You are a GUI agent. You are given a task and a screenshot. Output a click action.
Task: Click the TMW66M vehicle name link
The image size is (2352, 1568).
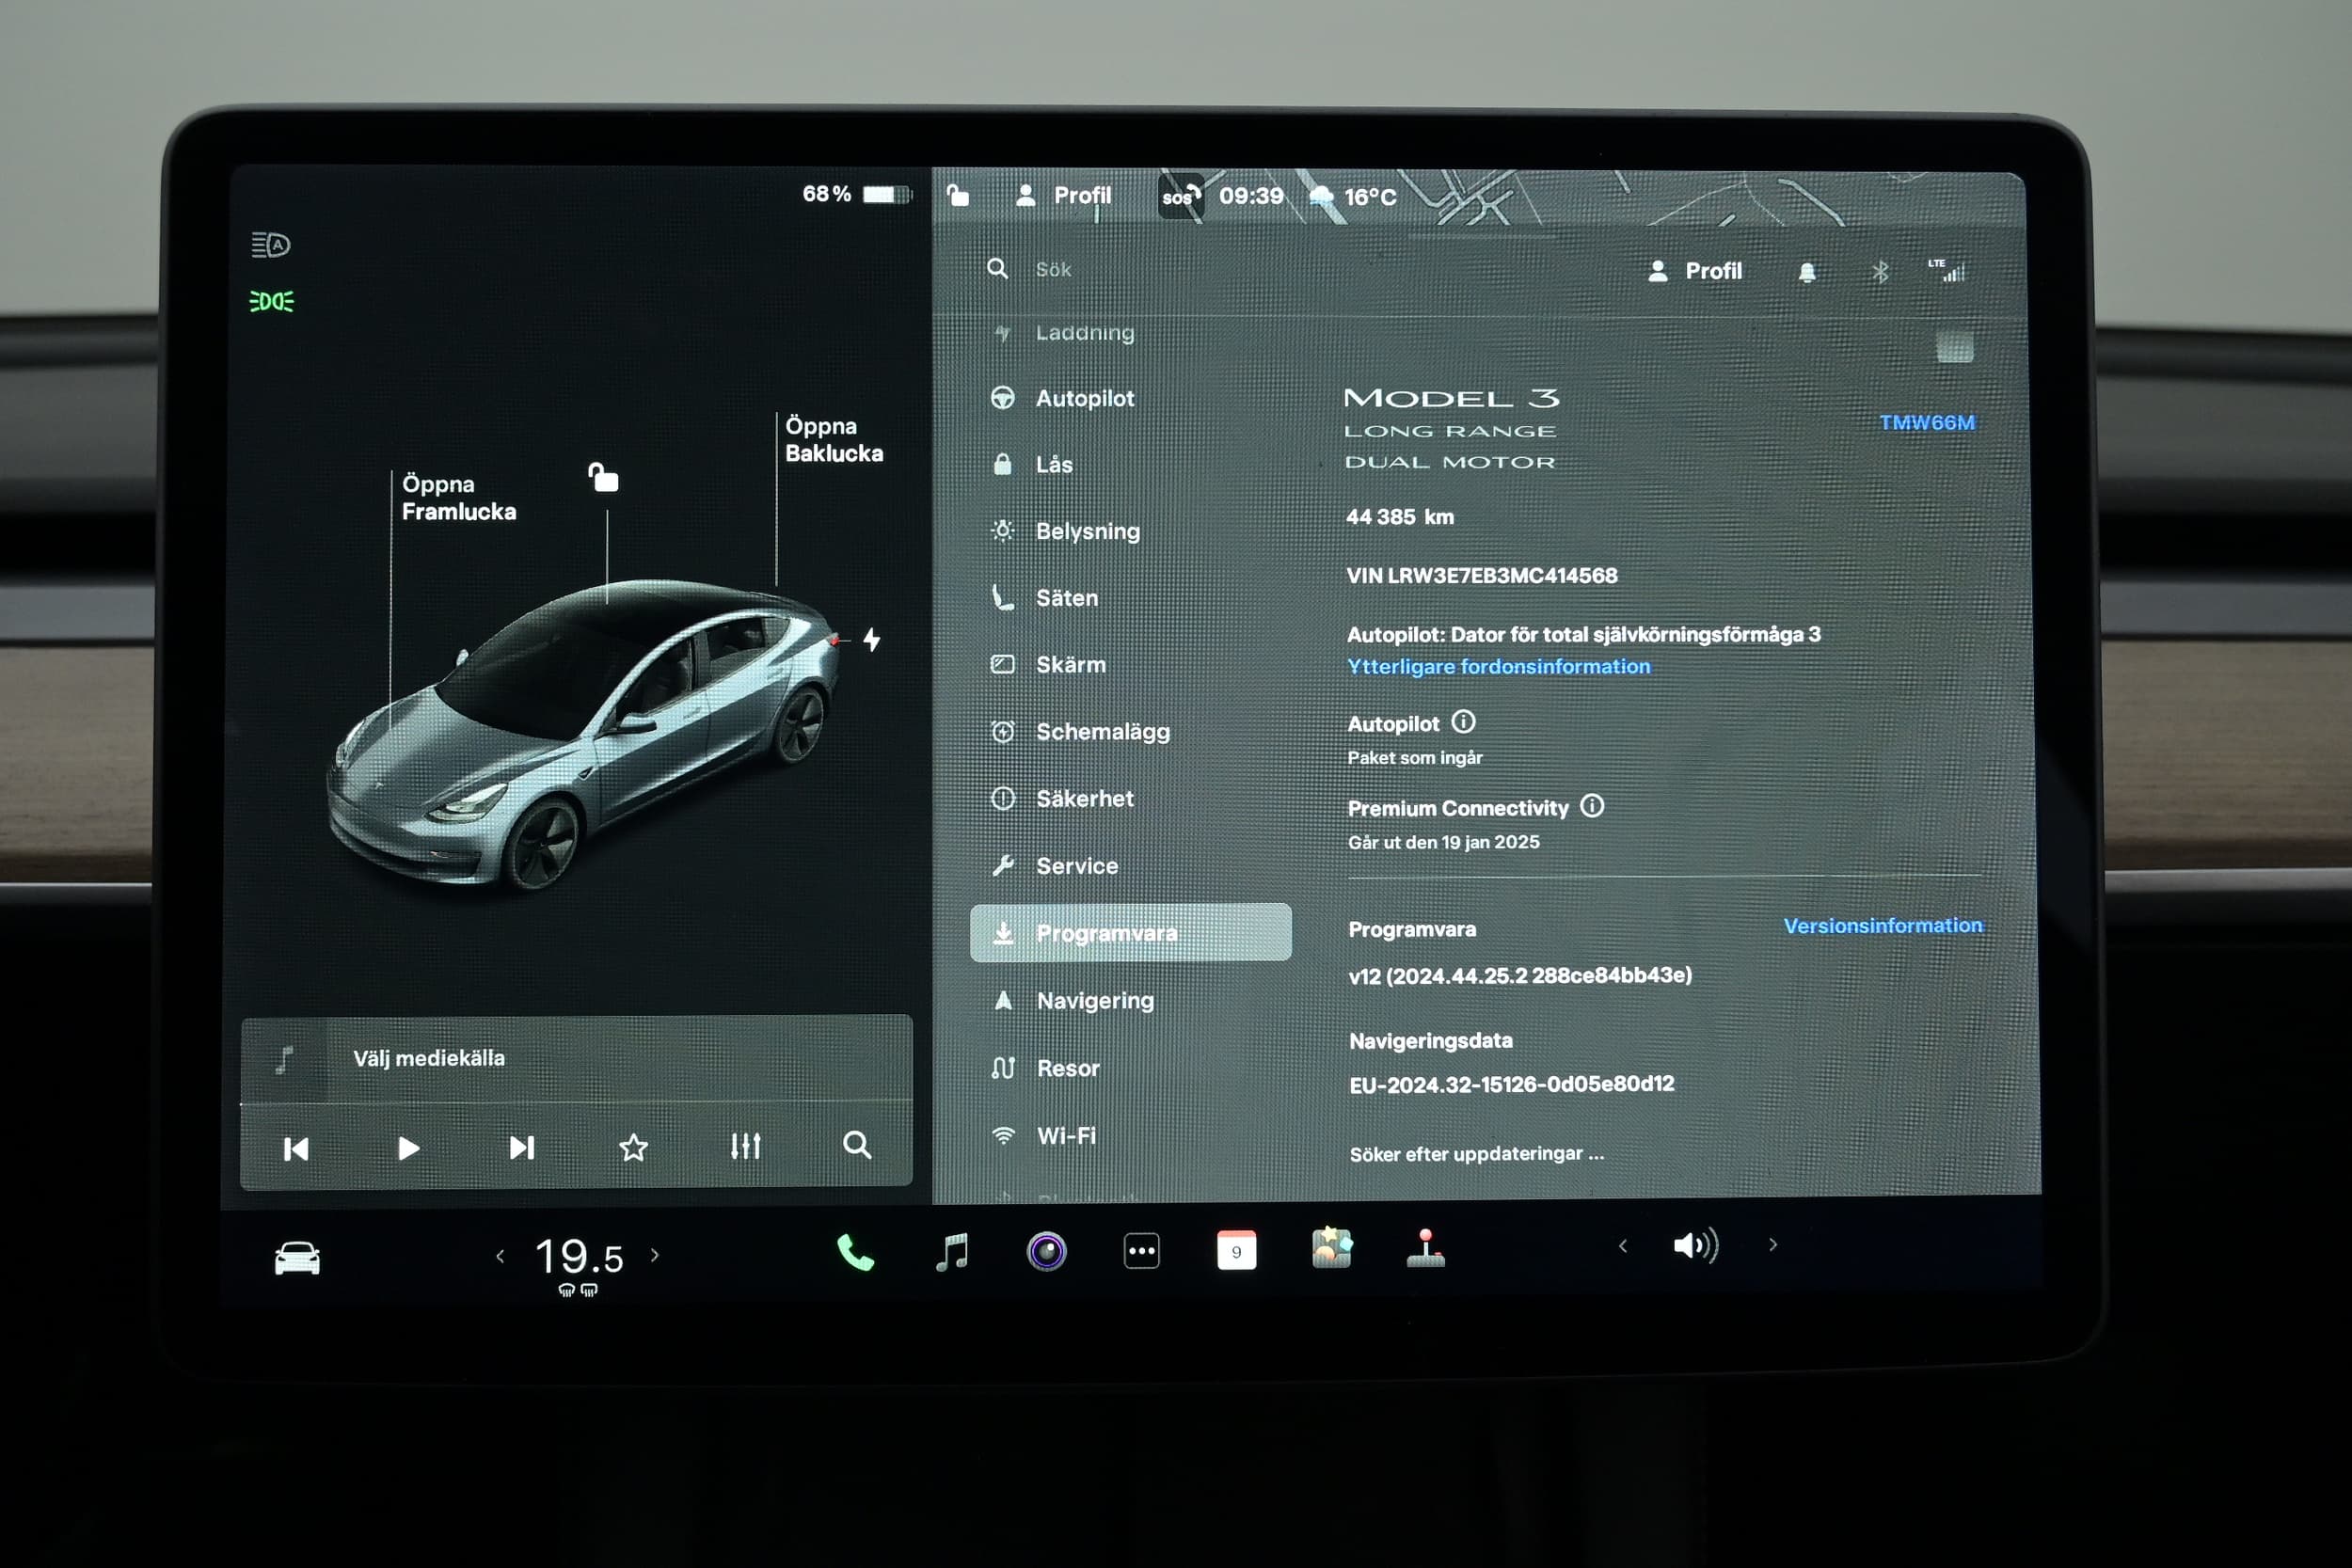coord(1927,423)
